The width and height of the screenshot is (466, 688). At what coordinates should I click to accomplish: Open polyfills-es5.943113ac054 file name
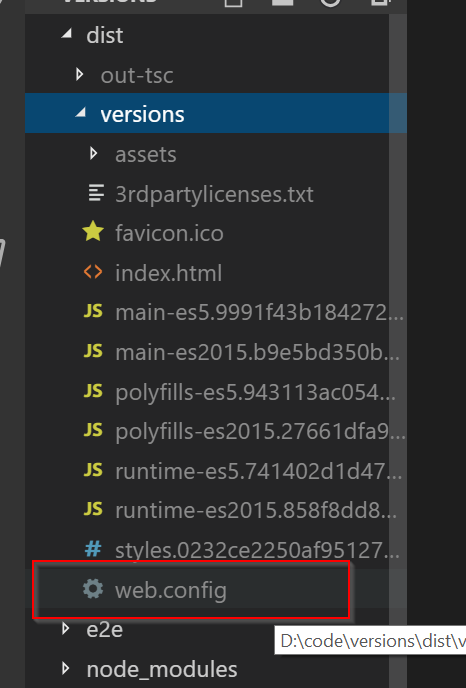(255, 393)
